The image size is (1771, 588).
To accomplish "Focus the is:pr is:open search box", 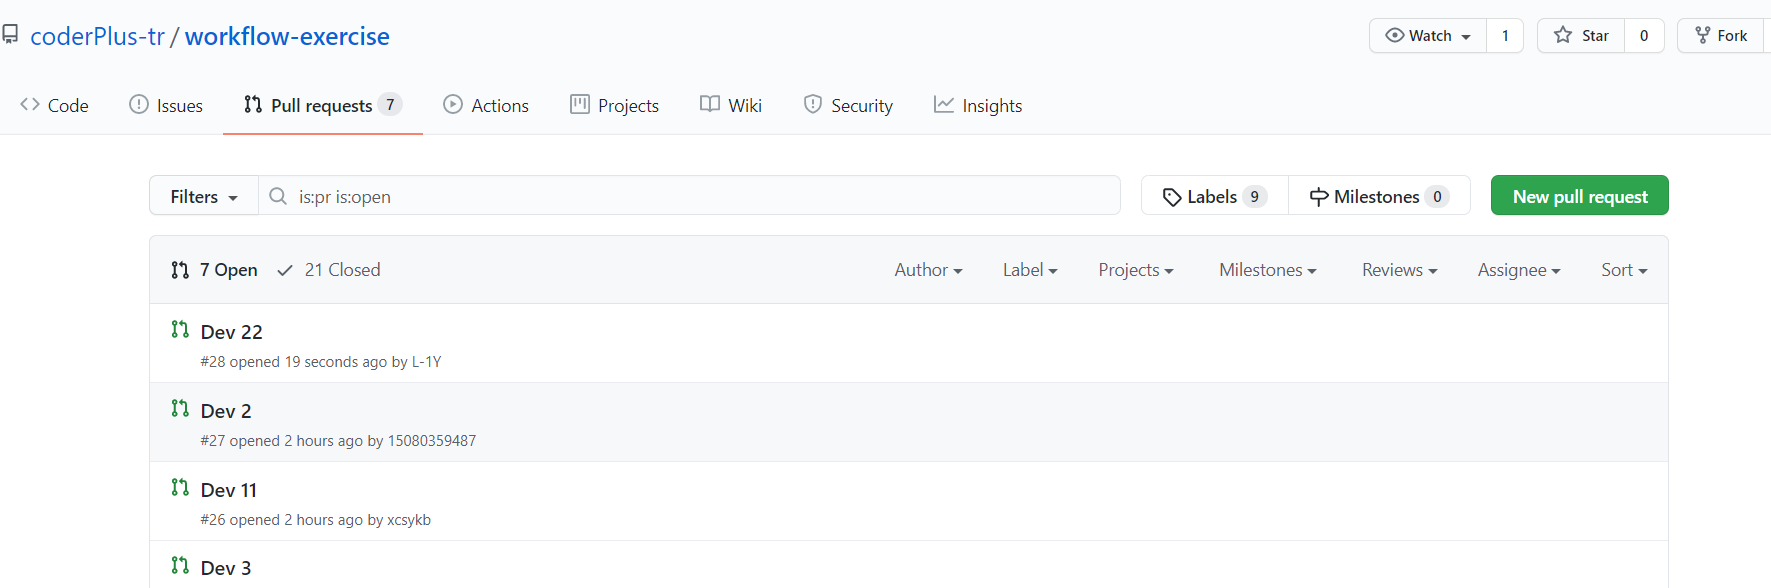I will 700,196.
